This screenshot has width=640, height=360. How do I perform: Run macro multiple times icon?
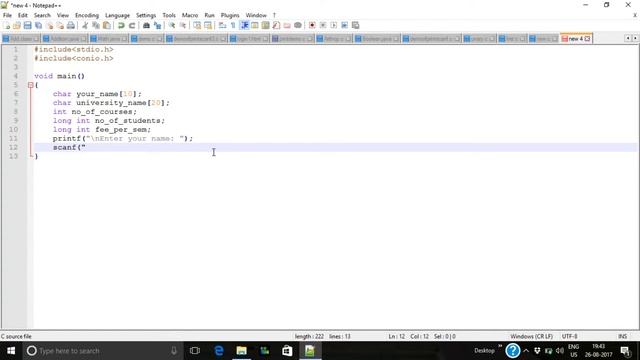click(344, 25)
